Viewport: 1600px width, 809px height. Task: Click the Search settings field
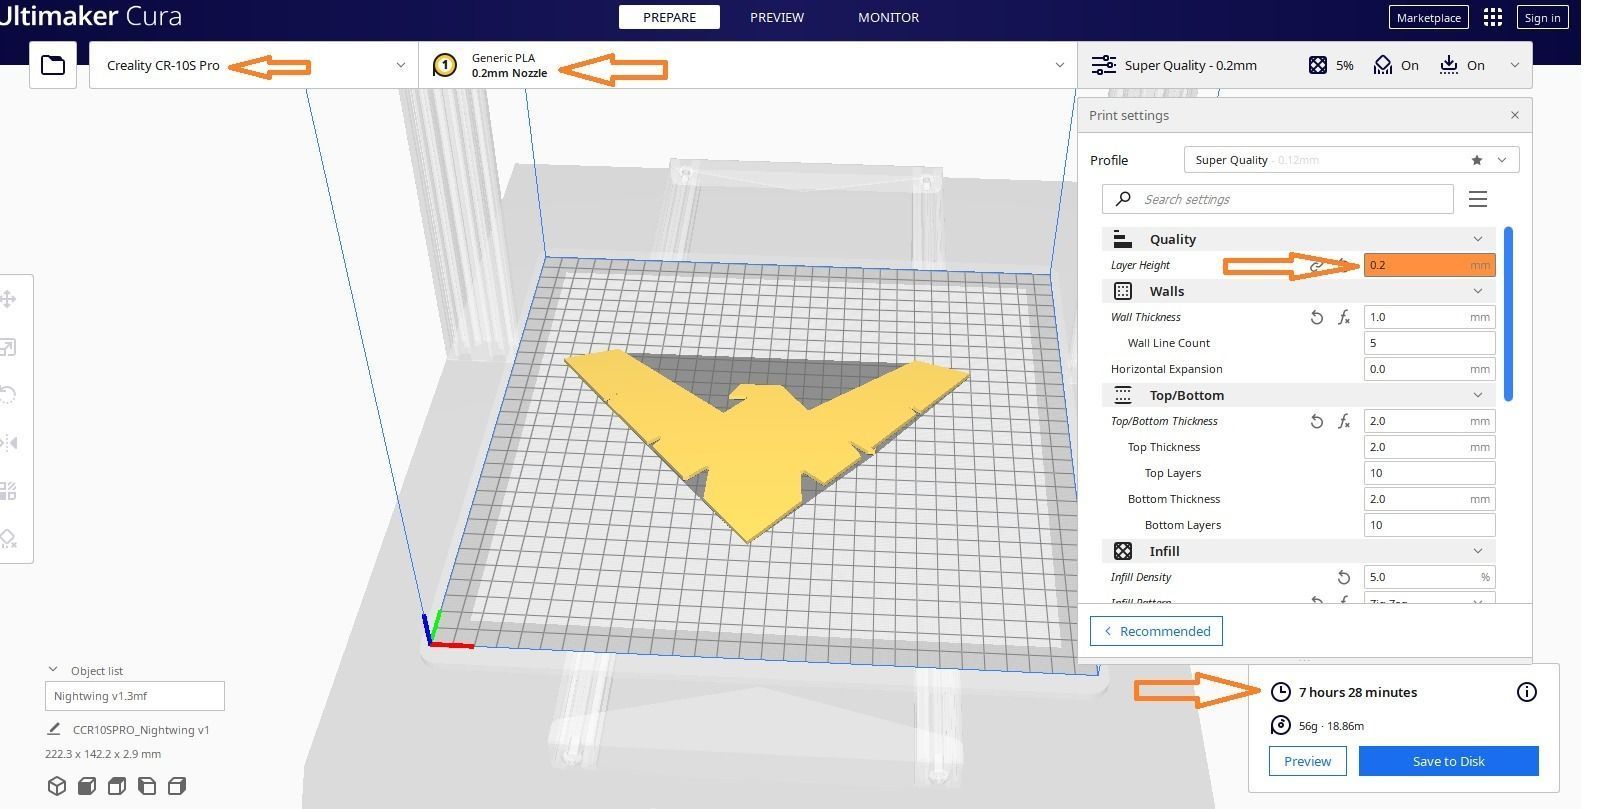1277,199
